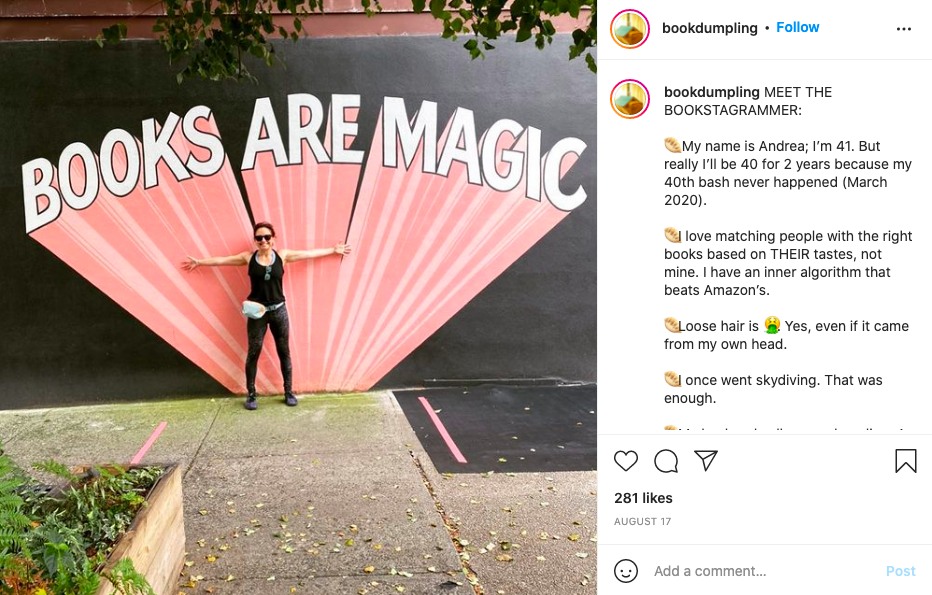This screenshot has width=932, height=595.
Task: Click bookdumpling avatar in post header
Action: tap(629, 29)
